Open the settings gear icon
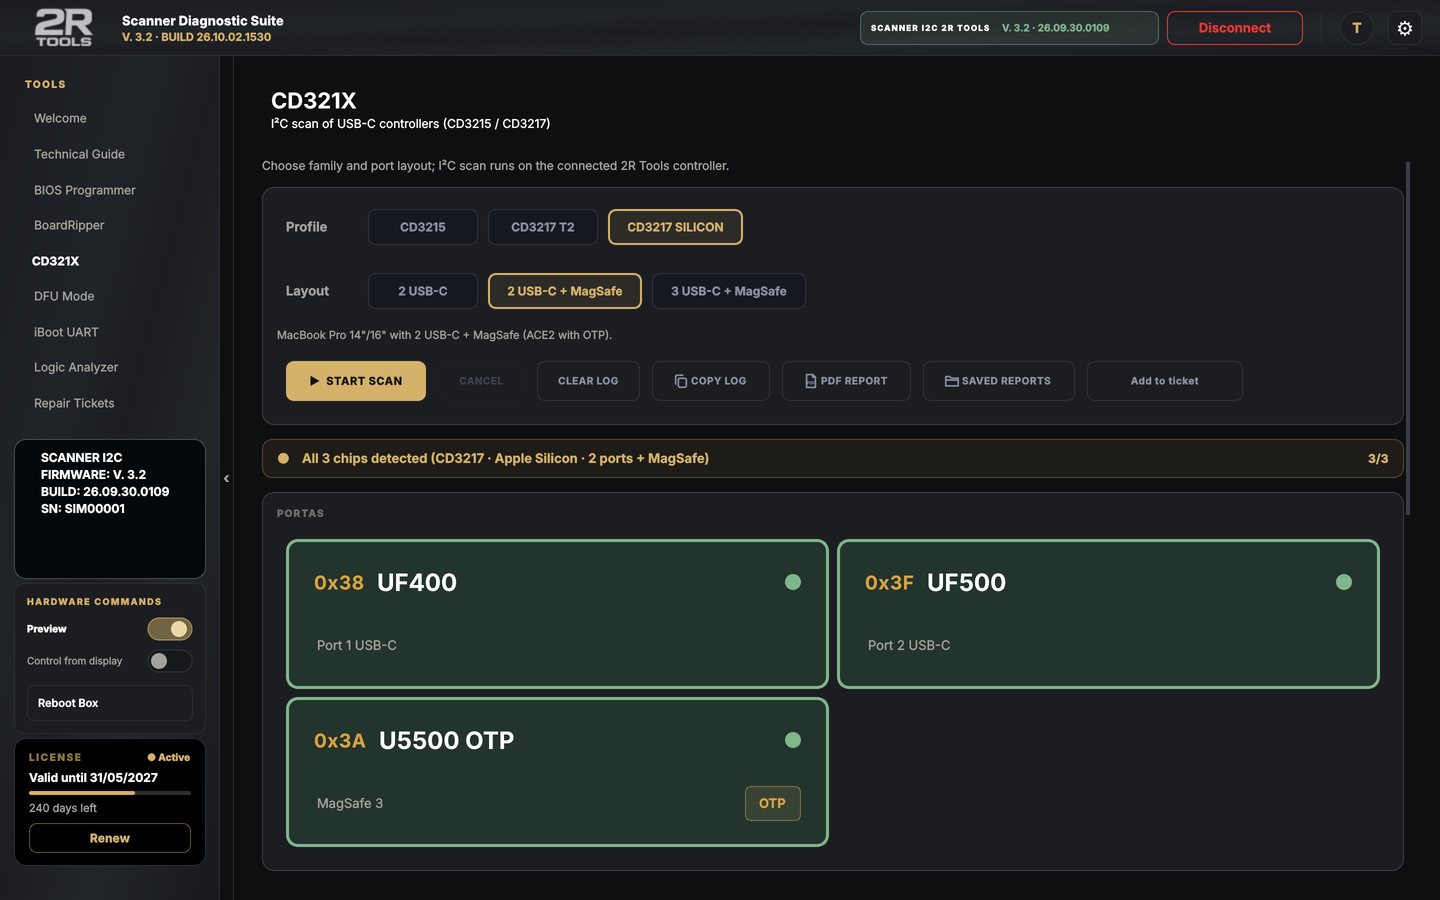The image size is (1440, 900). coord(1405,28)
